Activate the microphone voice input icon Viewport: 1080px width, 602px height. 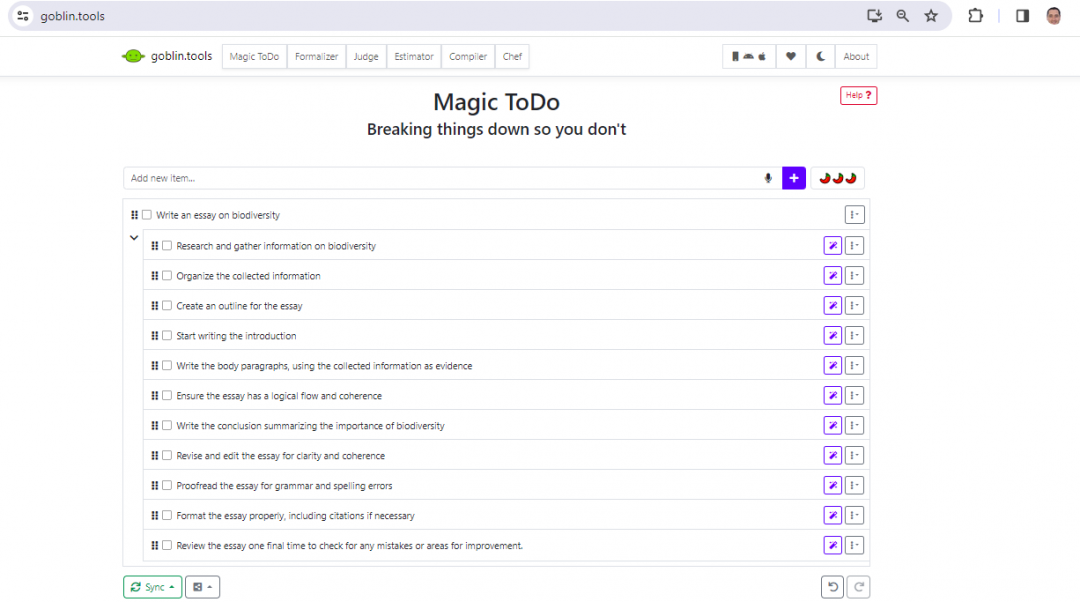pyautogui.click(x=768, y=178)
